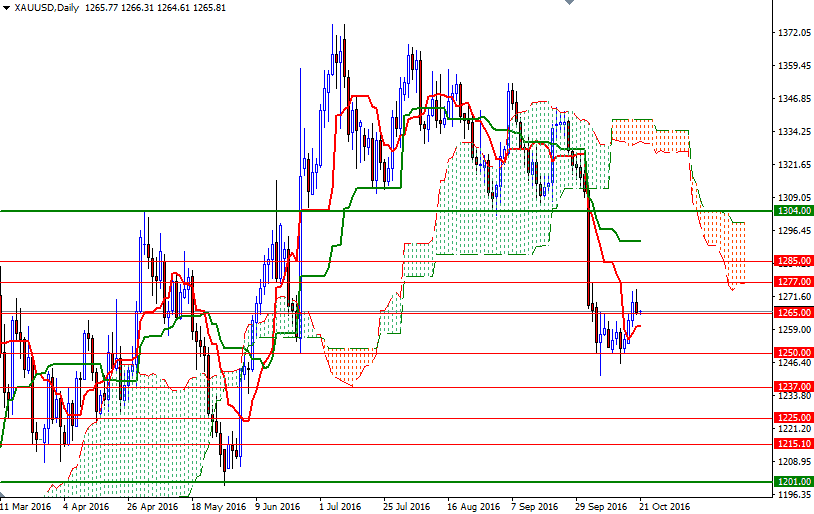Click the 1246.40 price scale value
Image resolution: width=814 pixels, height=514 pixels.
(794, 362)
